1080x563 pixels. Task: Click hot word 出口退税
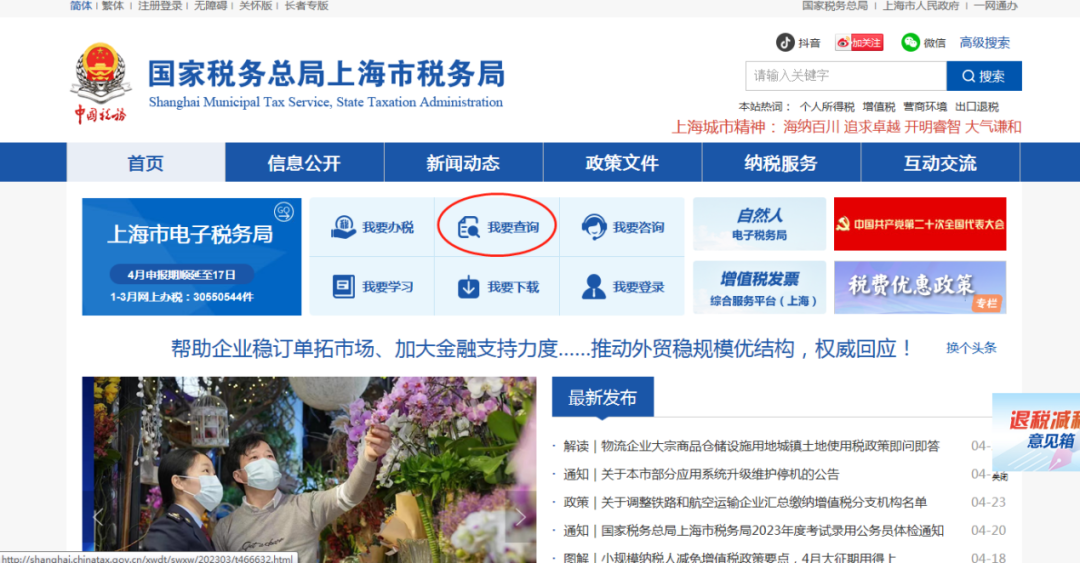tap(977, 107)
